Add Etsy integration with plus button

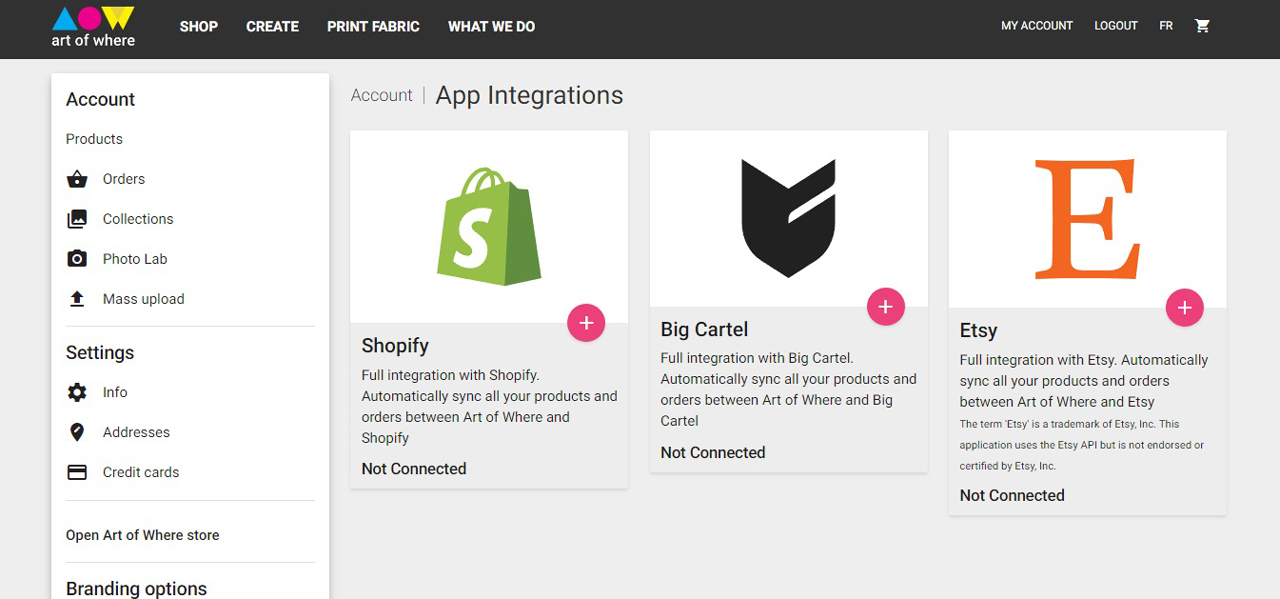click(x=1184, y=308)
